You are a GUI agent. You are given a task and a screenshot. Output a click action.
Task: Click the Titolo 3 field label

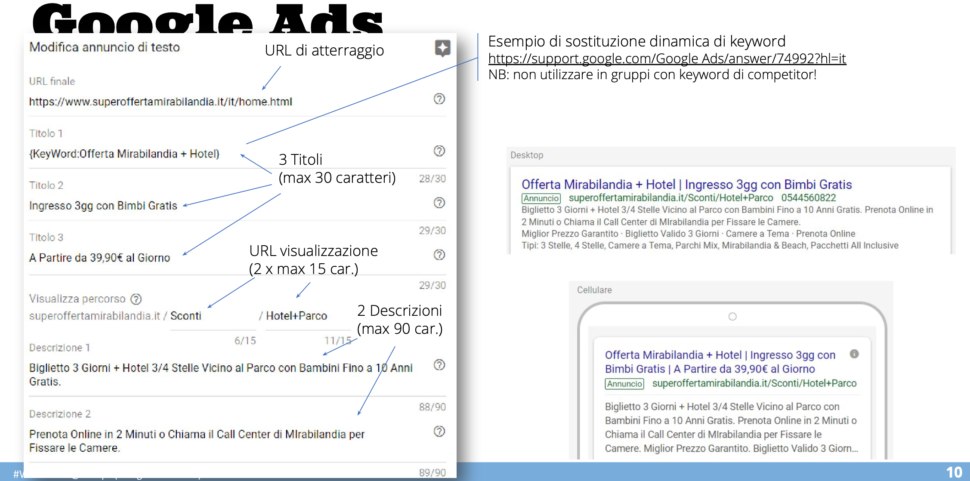[46, 237]
